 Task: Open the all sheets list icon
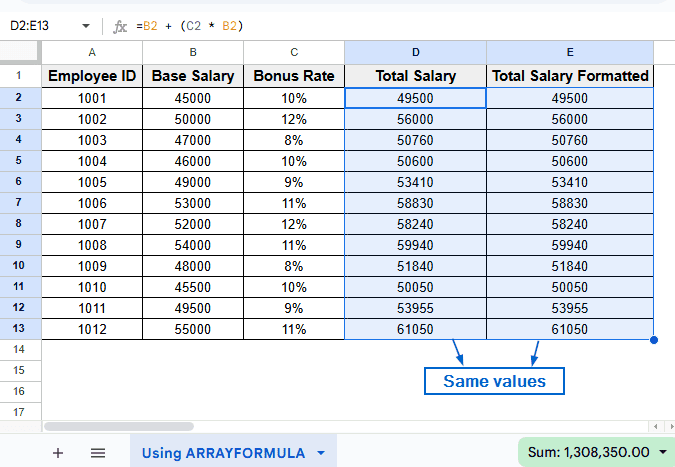98,453
